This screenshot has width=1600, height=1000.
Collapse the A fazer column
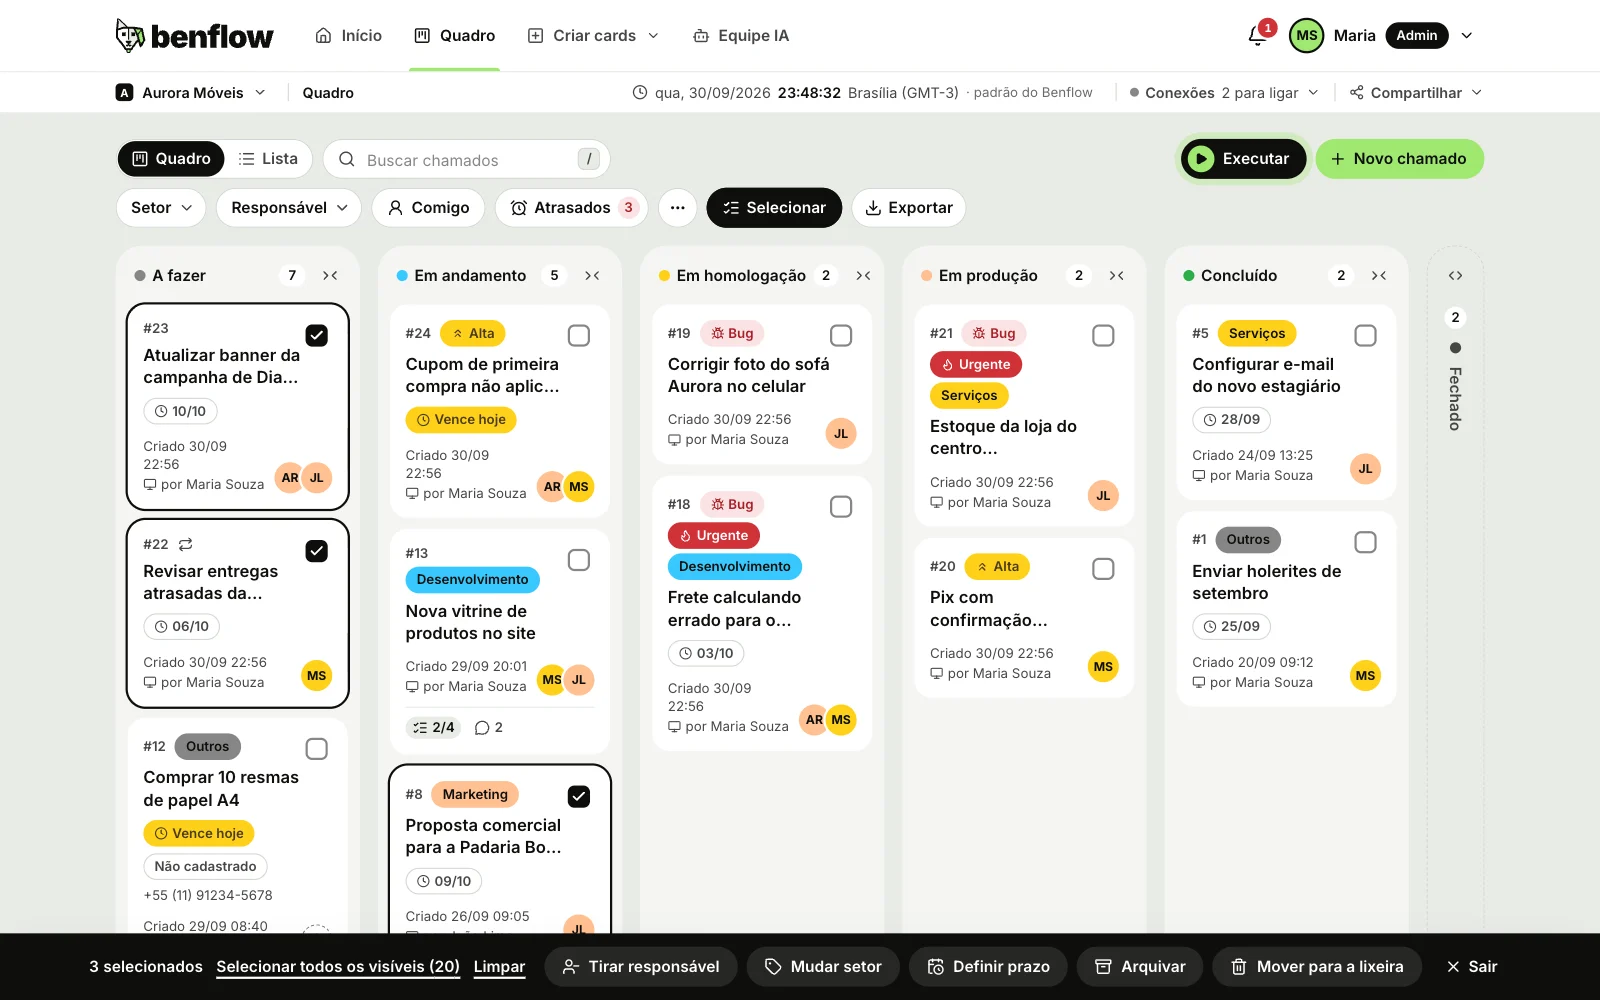(x=330, y=276)
